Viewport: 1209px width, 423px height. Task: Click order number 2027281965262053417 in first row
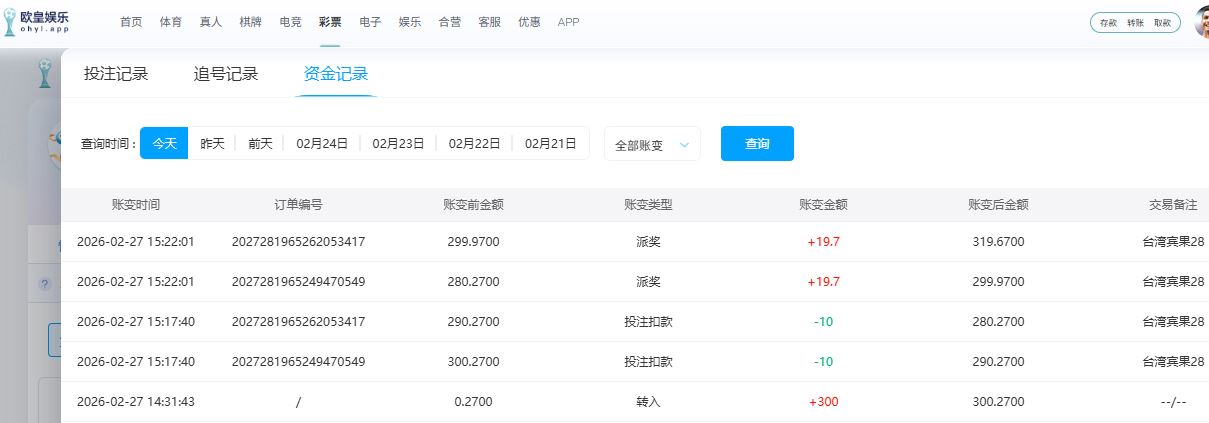coord(298,242)
